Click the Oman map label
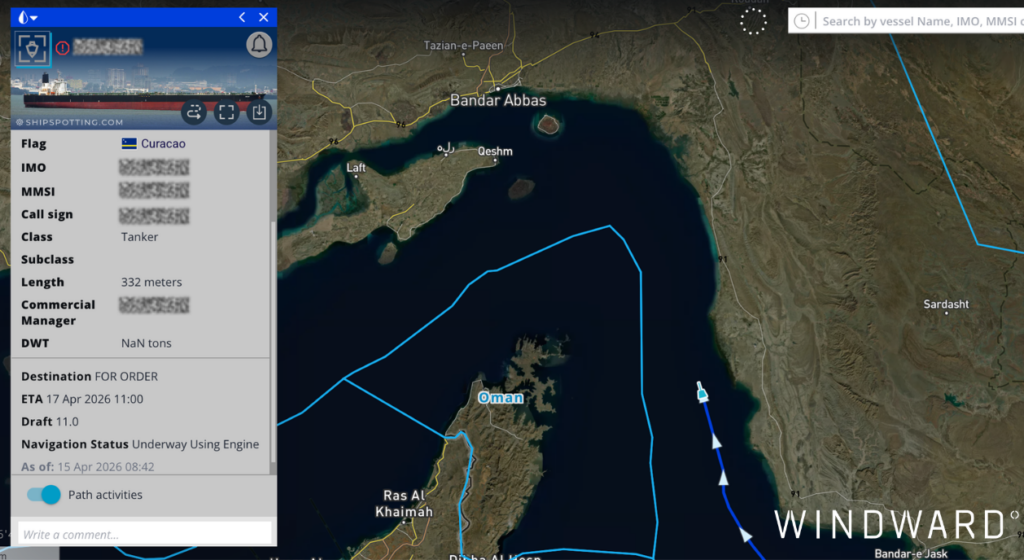The image size is (1024, 560). 501,397
